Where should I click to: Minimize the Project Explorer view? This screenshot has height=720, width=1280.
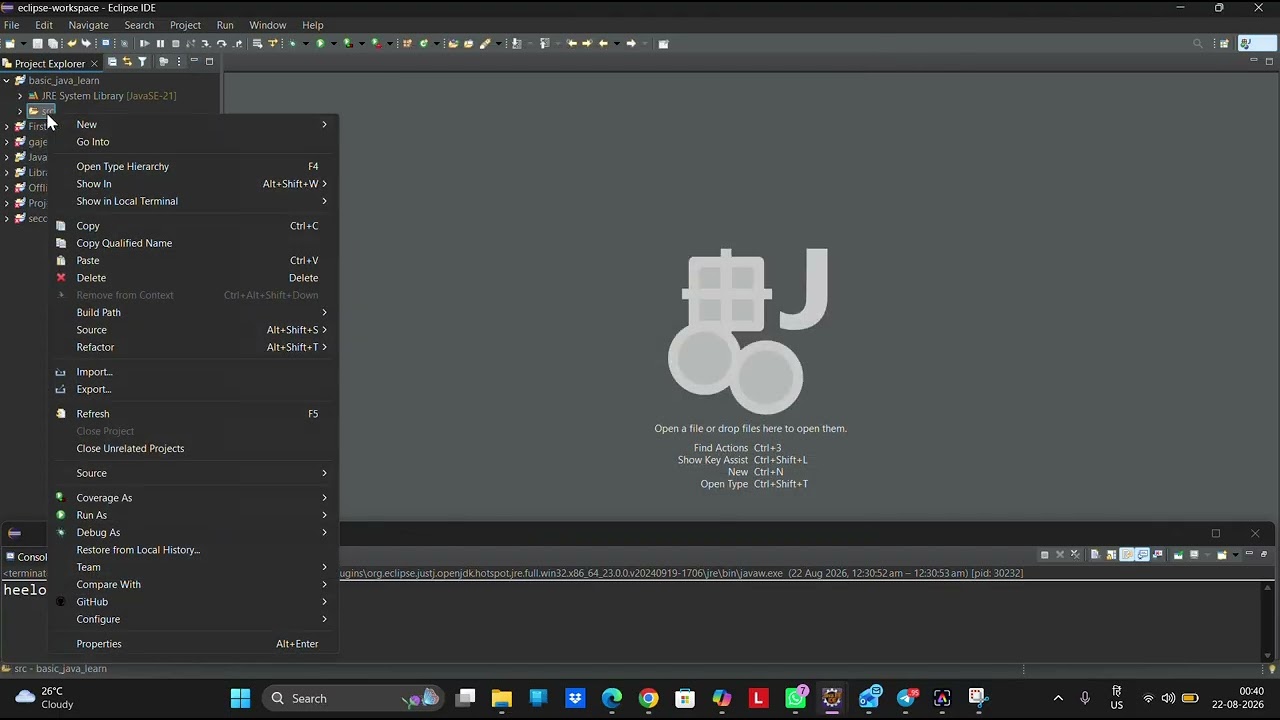click(194, 62)
